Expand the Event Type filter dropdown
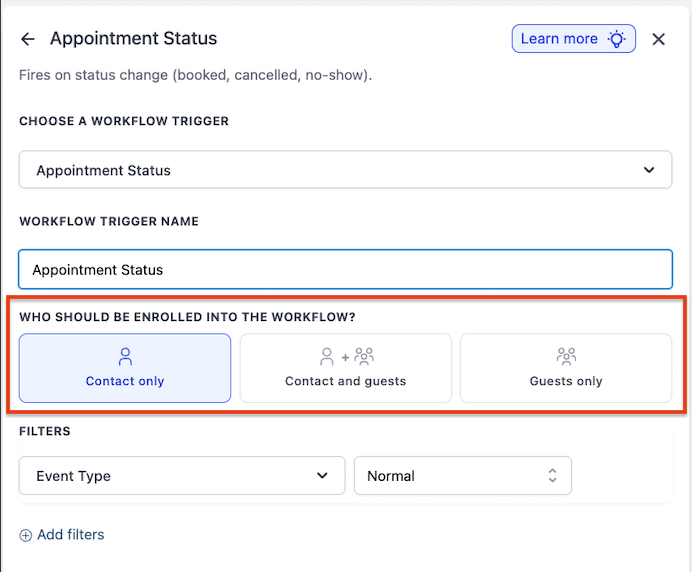This screenshot has height=572, width=692. (x=181, y=476)
